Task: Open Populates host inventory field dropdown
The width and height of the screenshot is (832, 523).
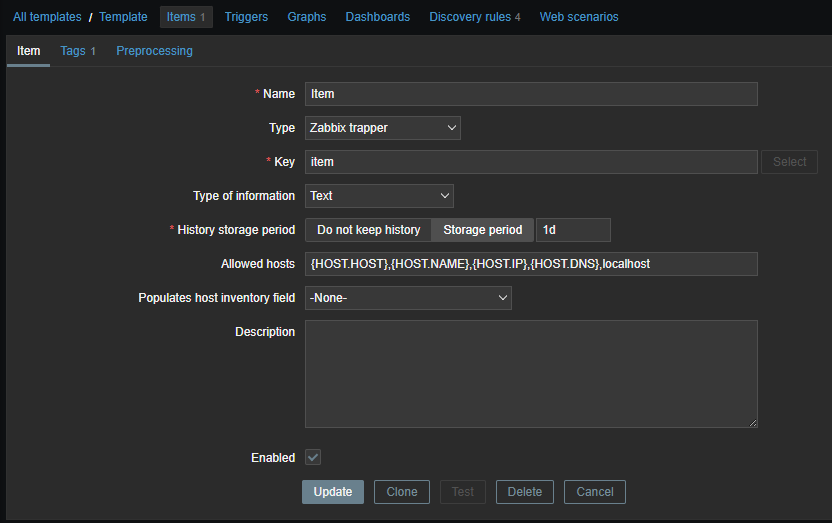Action: pos(408,298)
